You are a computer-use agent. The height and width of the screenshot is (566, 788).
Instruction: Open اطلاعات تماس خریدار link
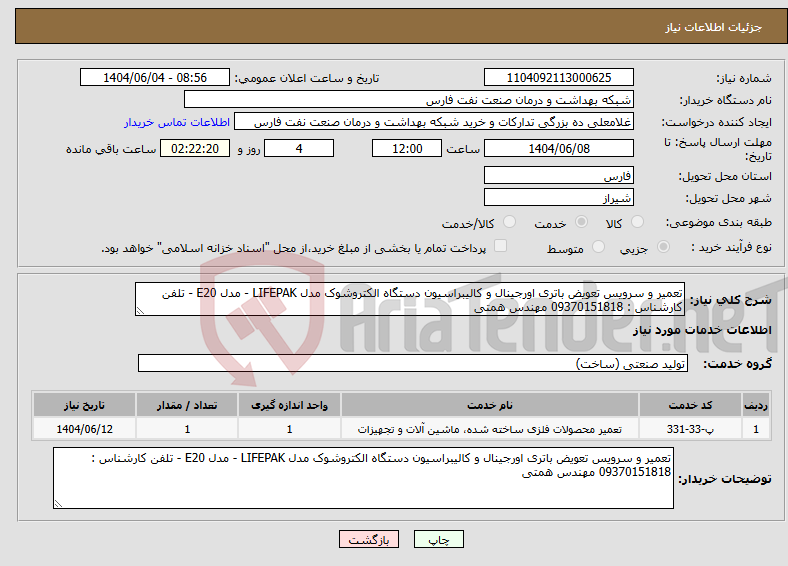pos(177,122)
